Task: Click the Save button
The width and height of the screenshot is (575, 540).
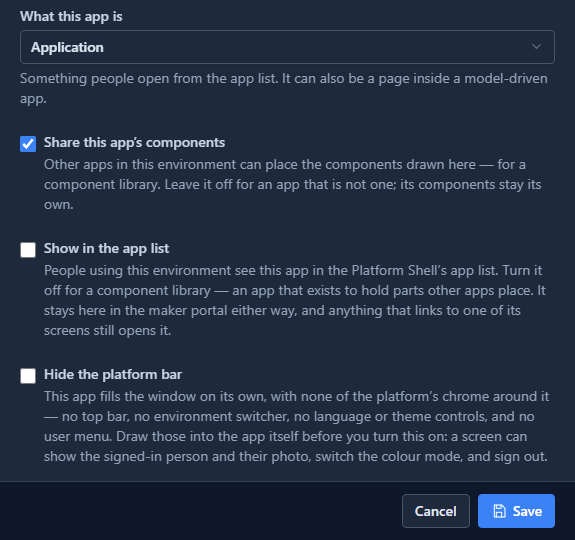Action: pyautogui.click(x=516, y=511)
